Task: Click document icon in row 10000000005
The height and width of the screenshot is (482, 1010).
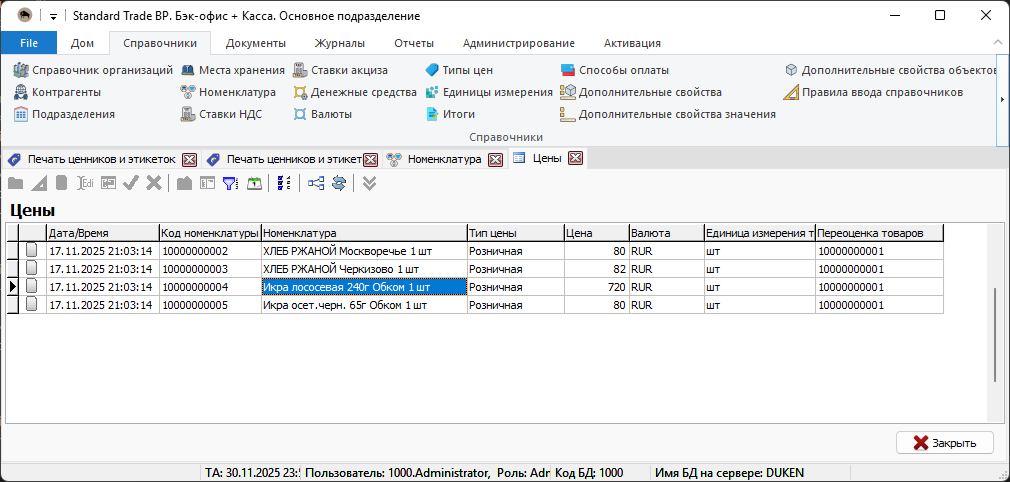Action: point(32,305)
